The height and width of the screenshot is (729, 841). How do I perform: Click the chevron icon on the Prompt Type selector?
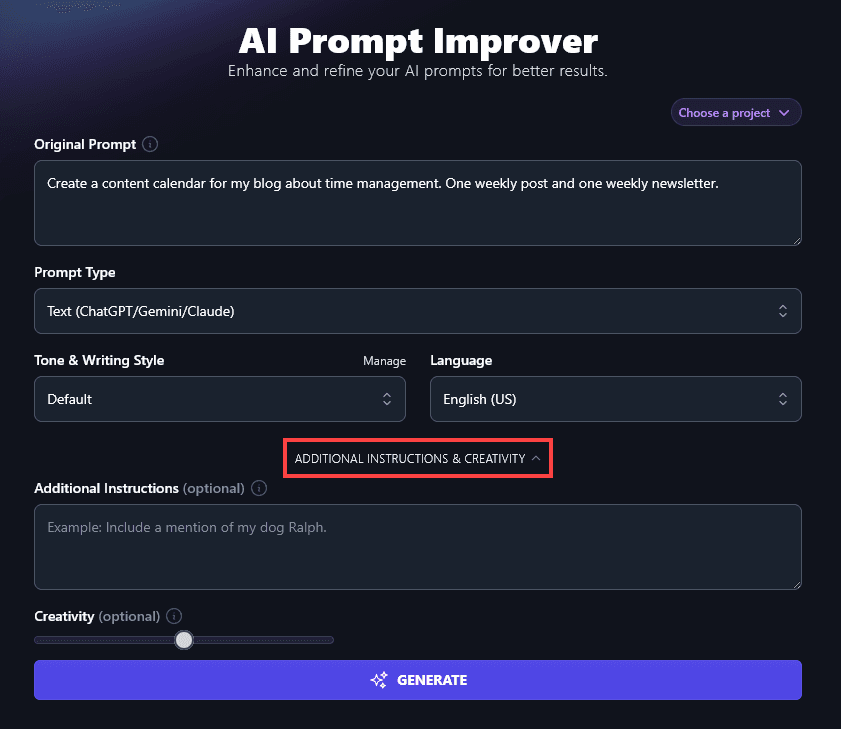(784, 311)
